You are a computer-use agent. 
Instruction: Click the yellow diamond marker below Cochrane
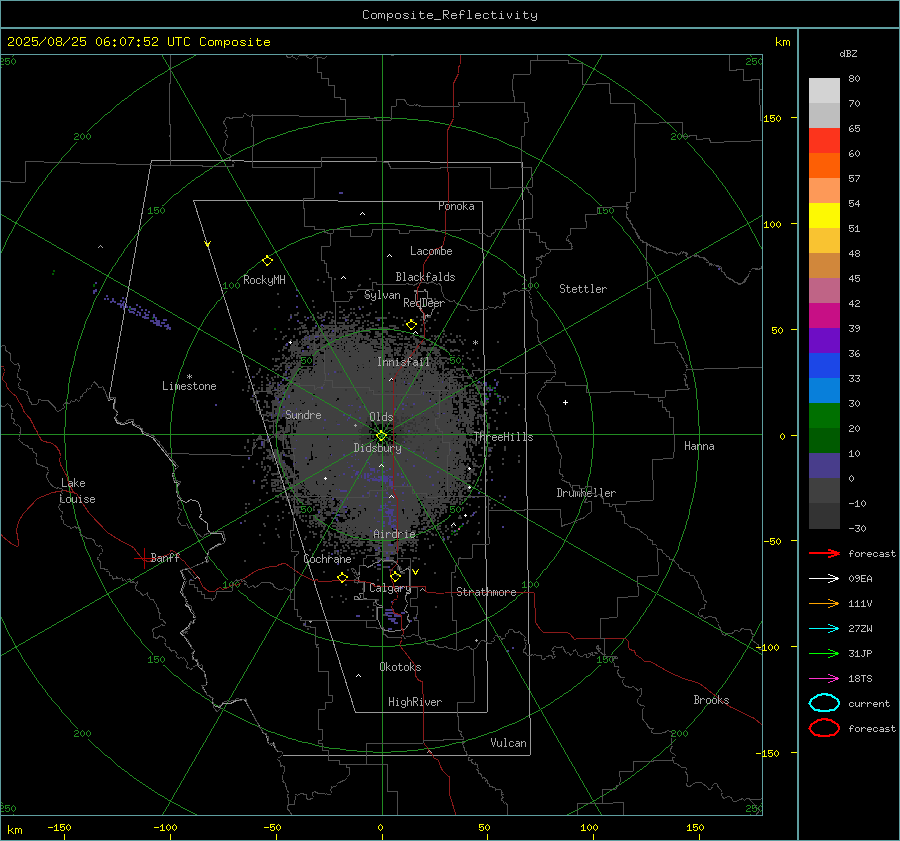(x=343, y=577)
